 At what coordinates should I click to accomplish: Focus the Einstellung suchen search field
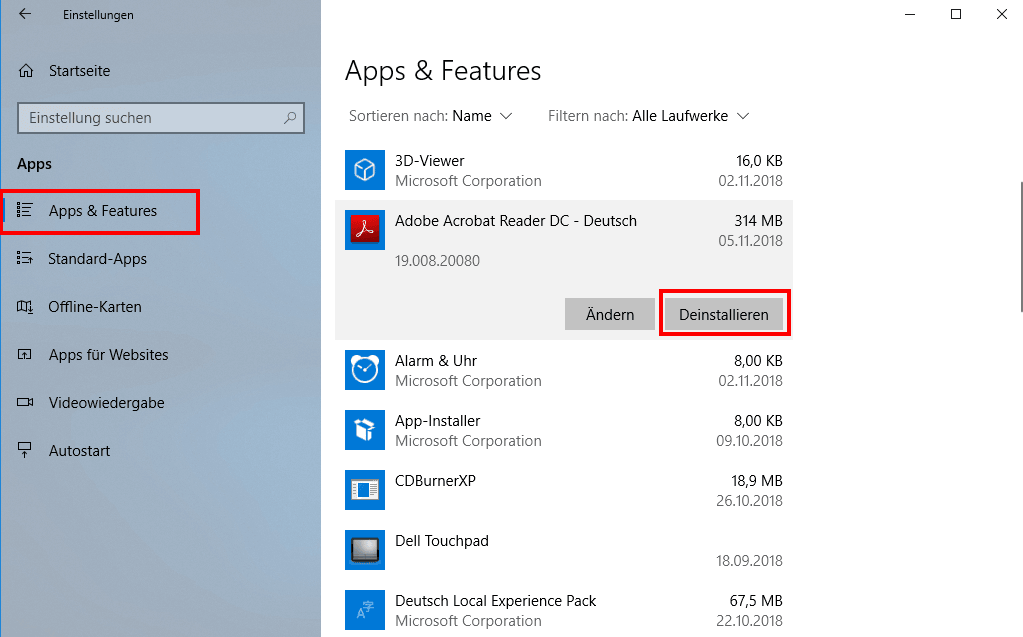point(150,118)
